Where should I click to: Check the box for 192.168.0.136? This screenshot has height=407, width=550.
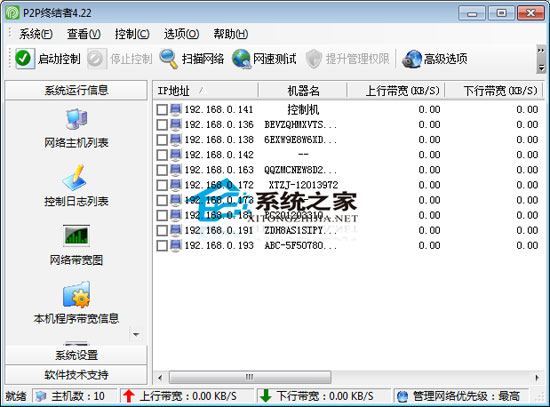[162, 125]
